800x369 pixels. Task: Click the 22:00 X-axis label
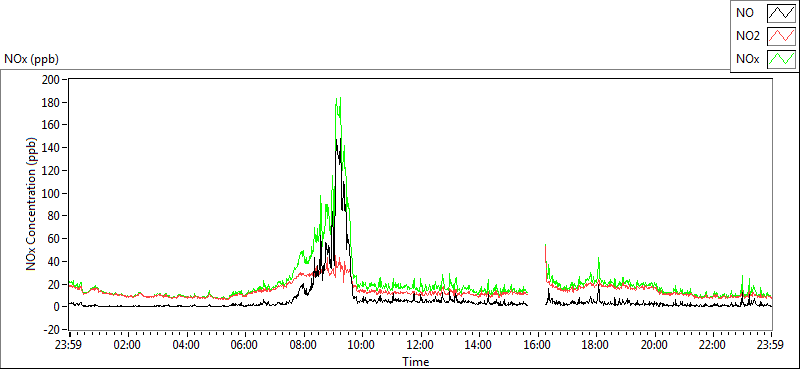[713, 345]
